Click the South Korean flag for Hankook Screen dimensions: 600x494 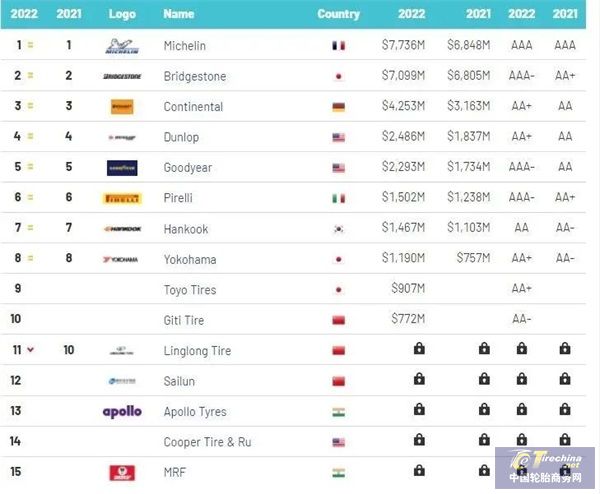(x=338, y=229)
